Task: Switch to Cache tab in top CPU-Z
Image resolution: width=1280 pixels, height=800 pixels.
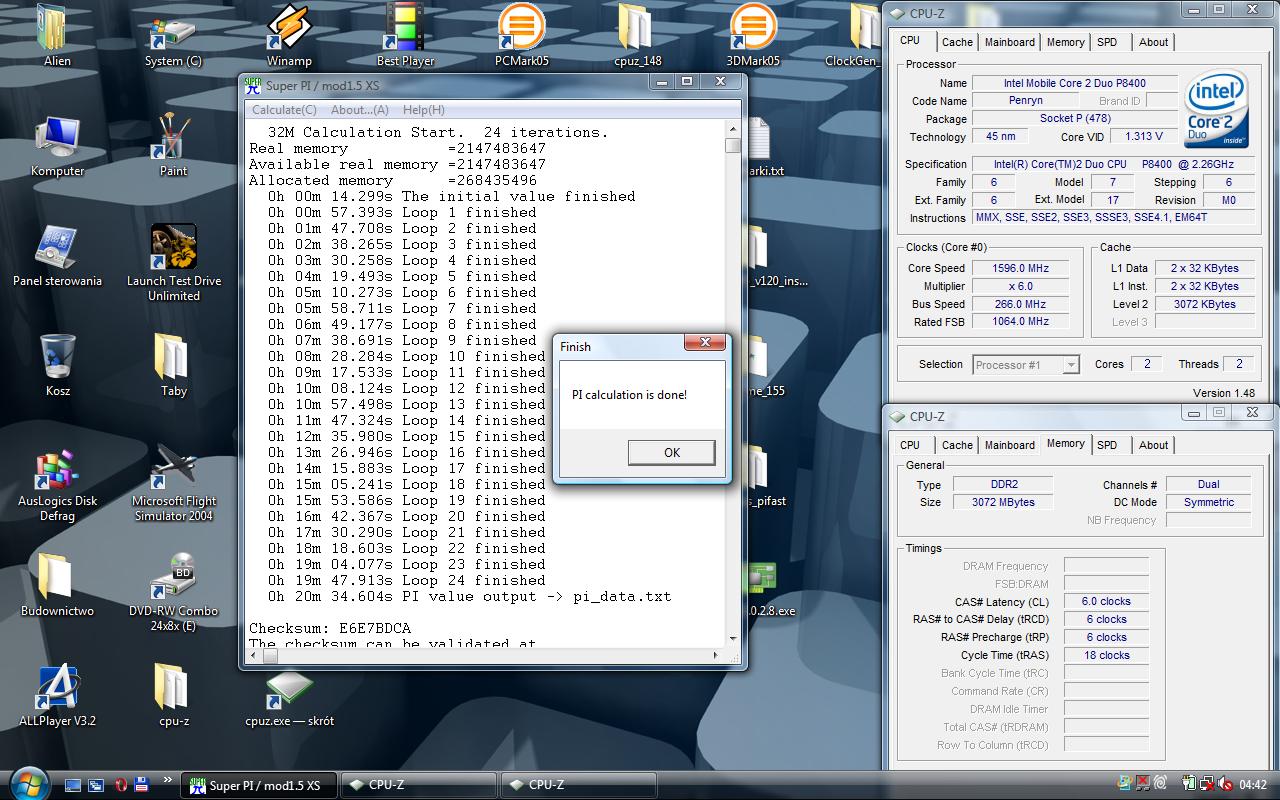Action: coord(957,42)
